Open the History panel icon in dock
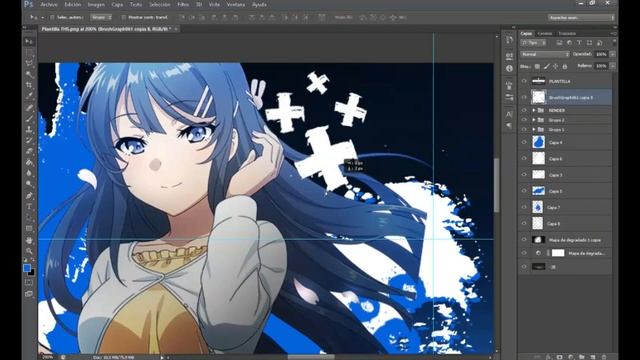The width and height of the screenshot is (640, 360). (509, 40)
